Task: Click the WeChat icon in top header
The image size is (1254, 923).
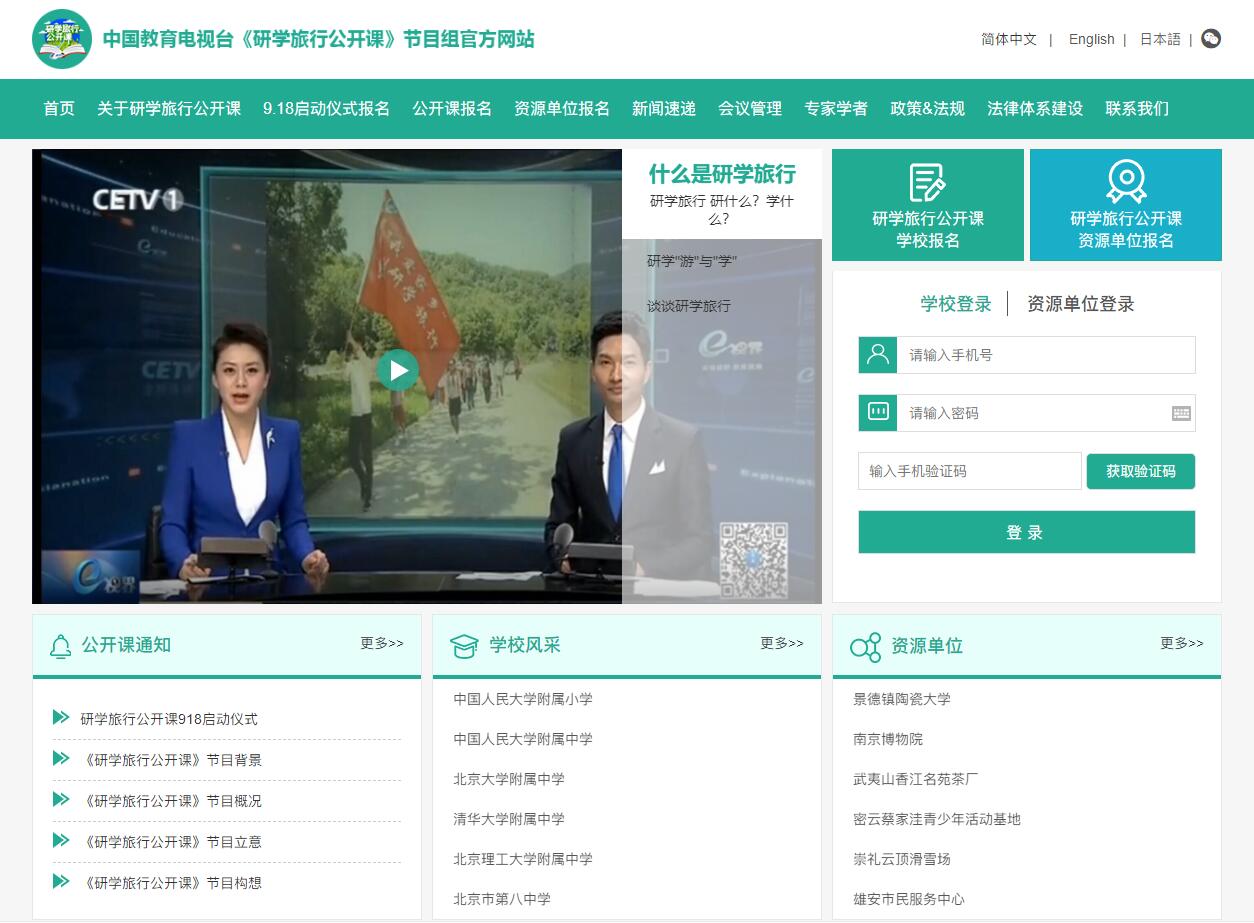Action: click(x=1211, y=39)
